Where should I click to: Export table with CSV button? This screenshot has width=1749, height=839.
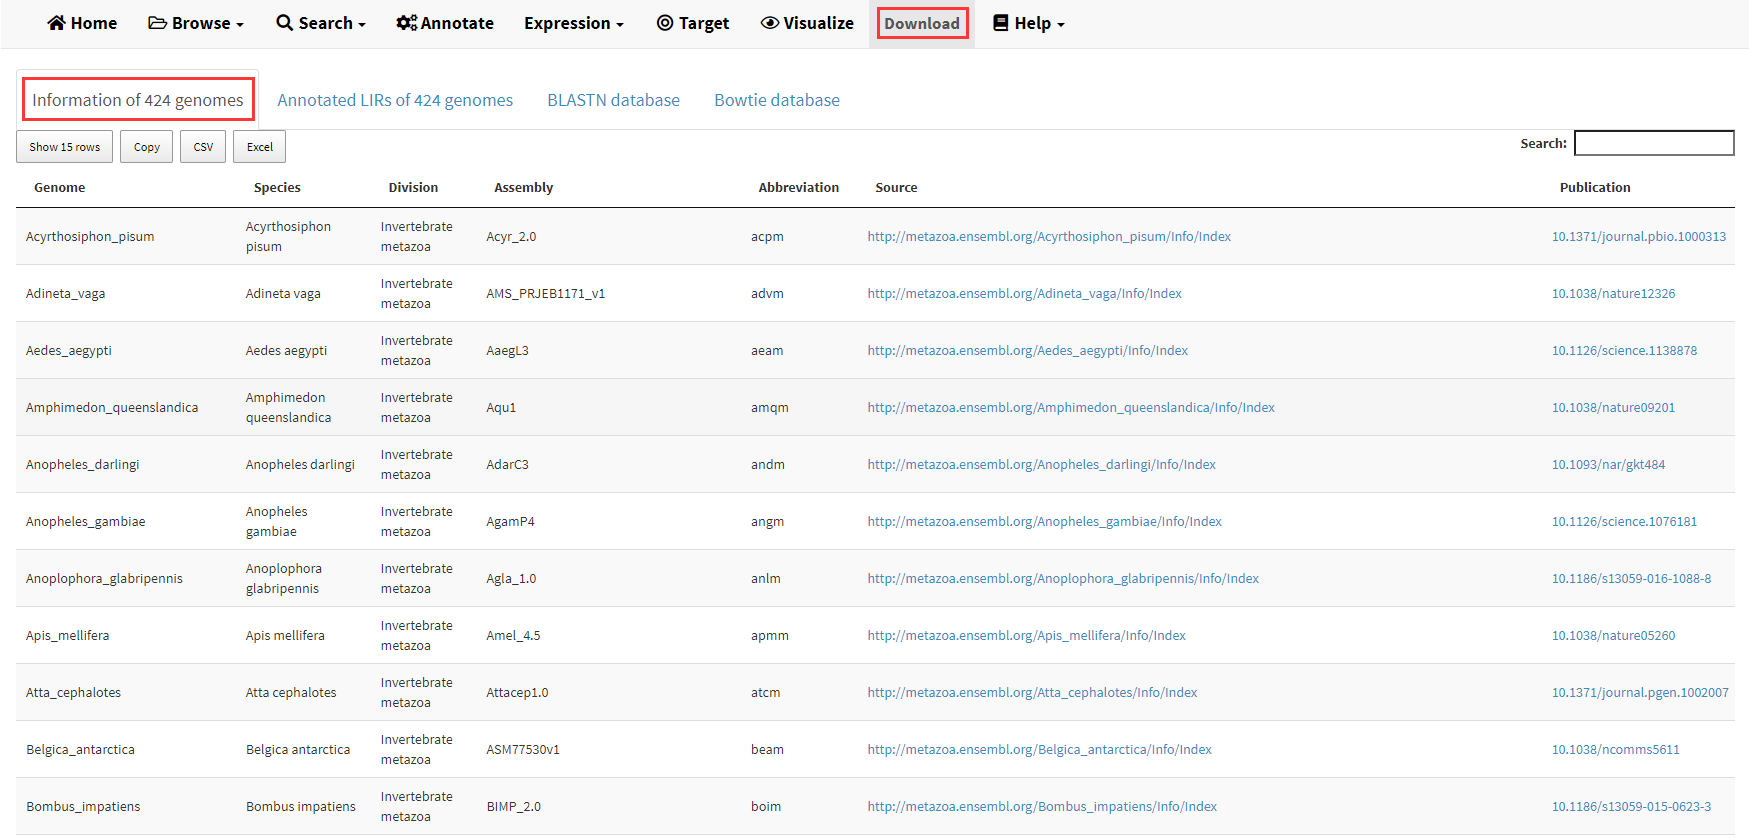pyautogui.click(x=203, y=147)
